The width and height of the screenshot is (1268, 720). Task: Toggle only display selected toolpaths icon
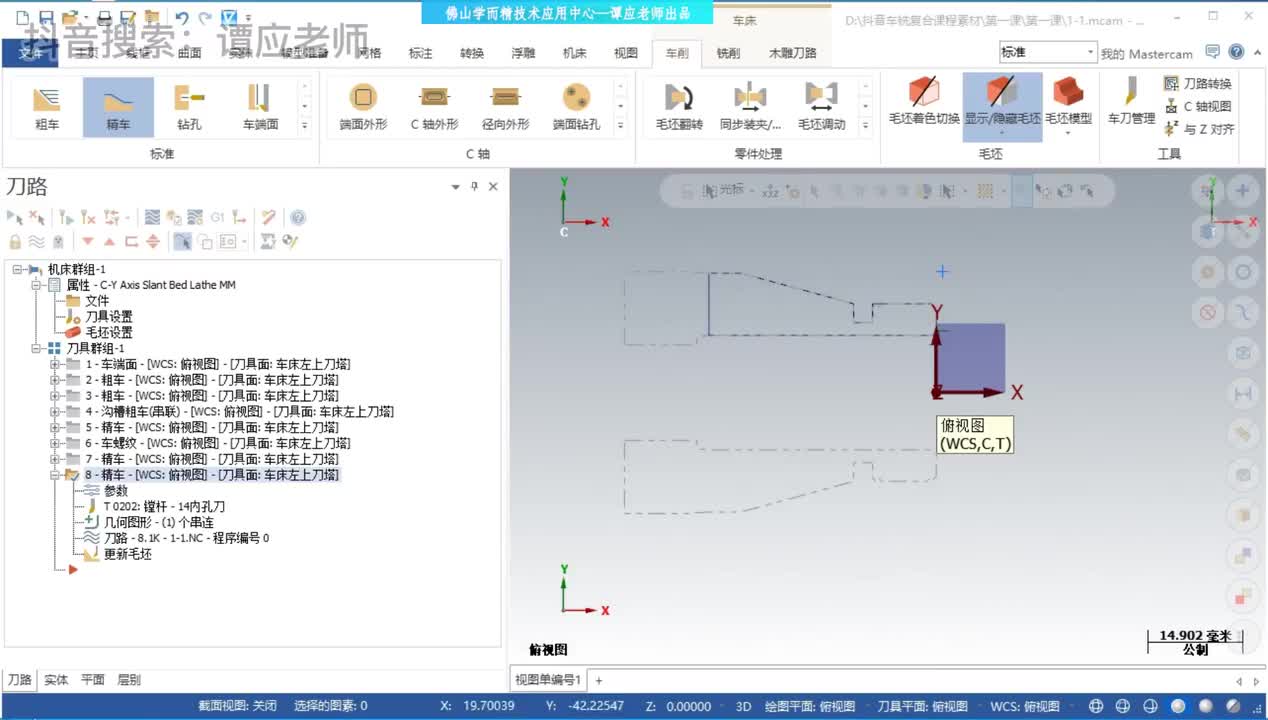(182, 241)
